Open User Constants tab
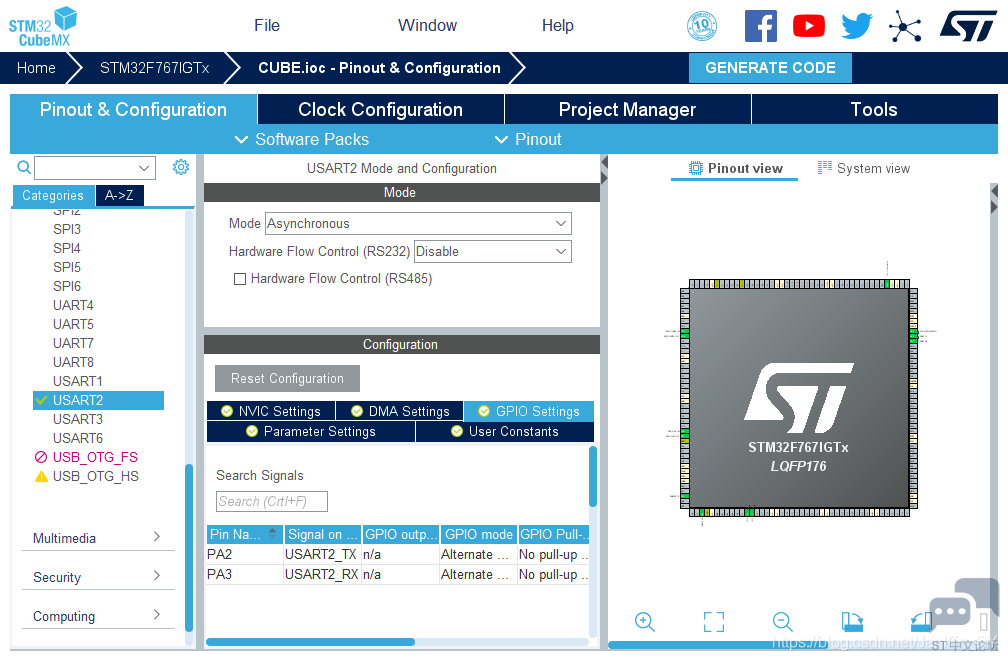The width and height of the screenshot is (1008, 661). coord(505,431)
